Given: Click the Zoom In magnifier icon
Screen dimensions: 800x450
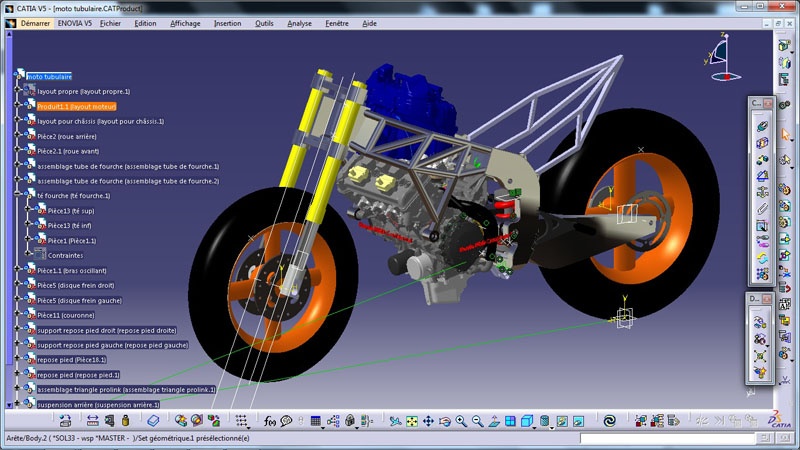Looking at the screenshot, I should coord(460,422).
